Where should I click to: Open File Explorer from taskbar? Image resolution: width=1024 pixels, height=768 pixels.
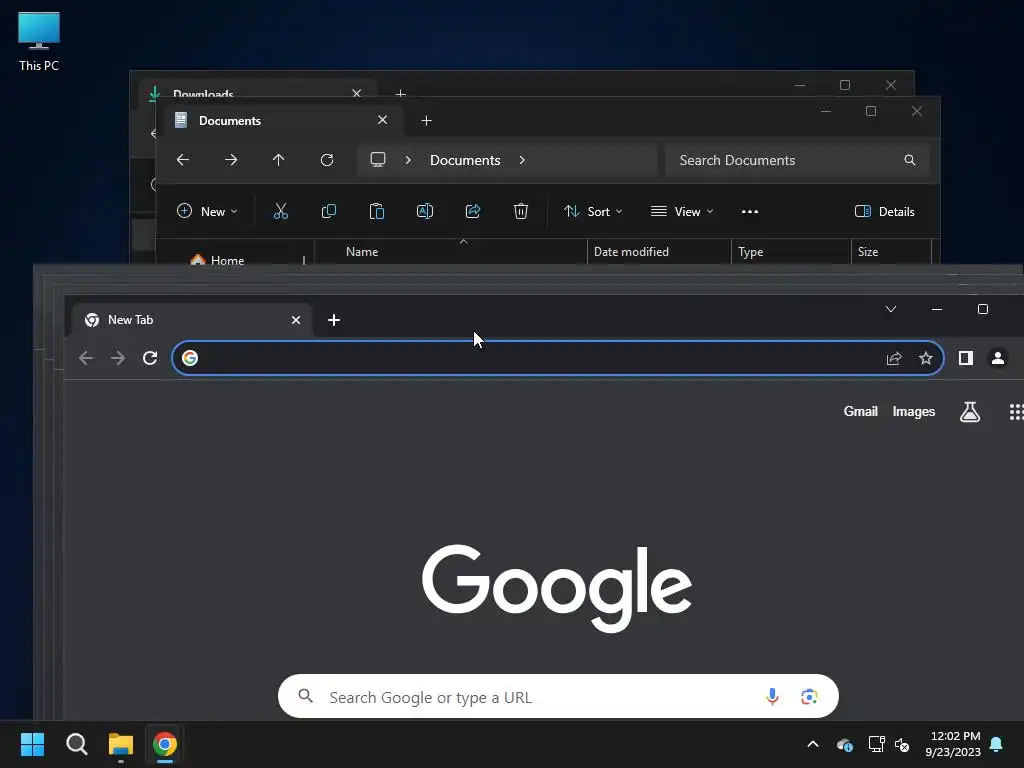pyautogui.click(x=121, y=744)
